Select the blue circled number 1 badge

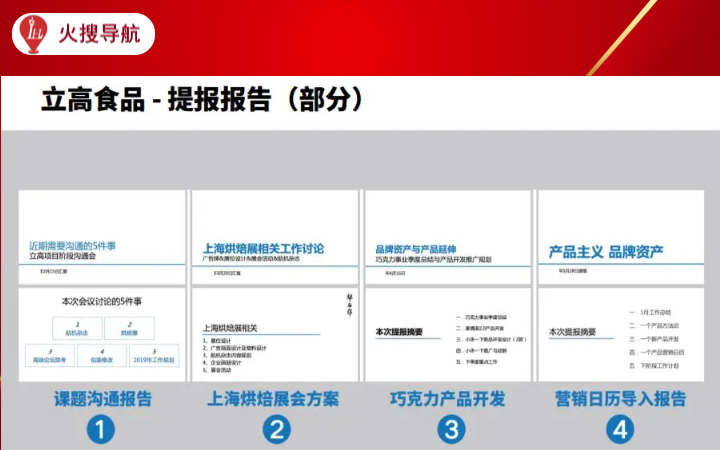101,430
